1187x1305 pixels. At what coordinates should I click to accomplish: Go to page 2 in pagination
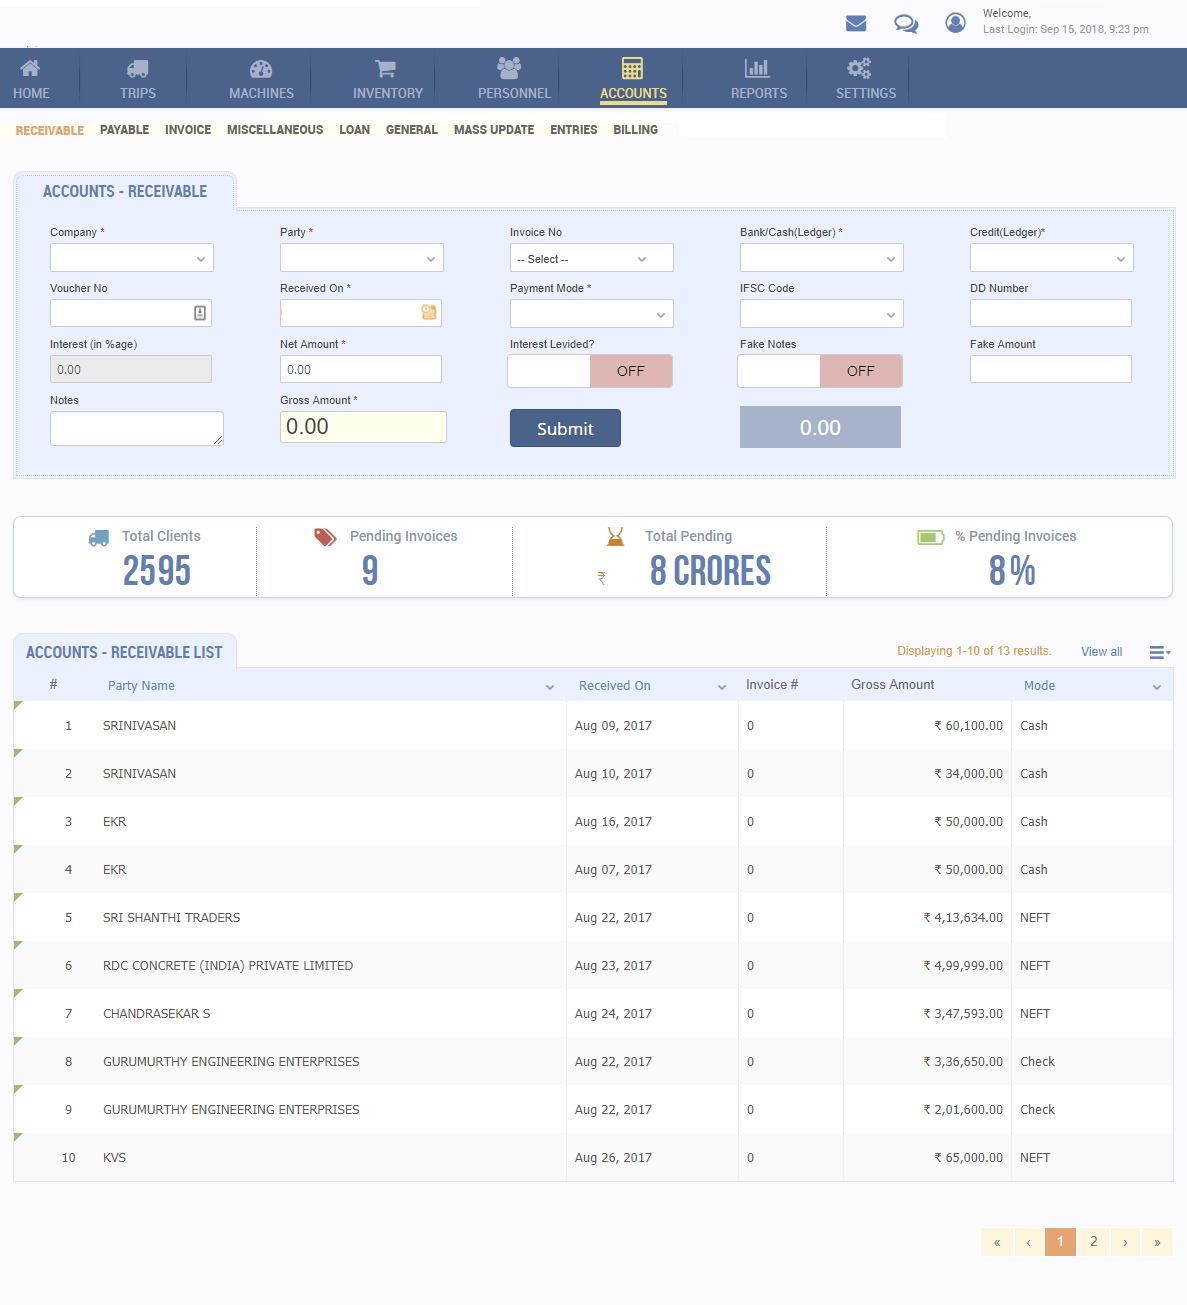click(1093, 1241)
